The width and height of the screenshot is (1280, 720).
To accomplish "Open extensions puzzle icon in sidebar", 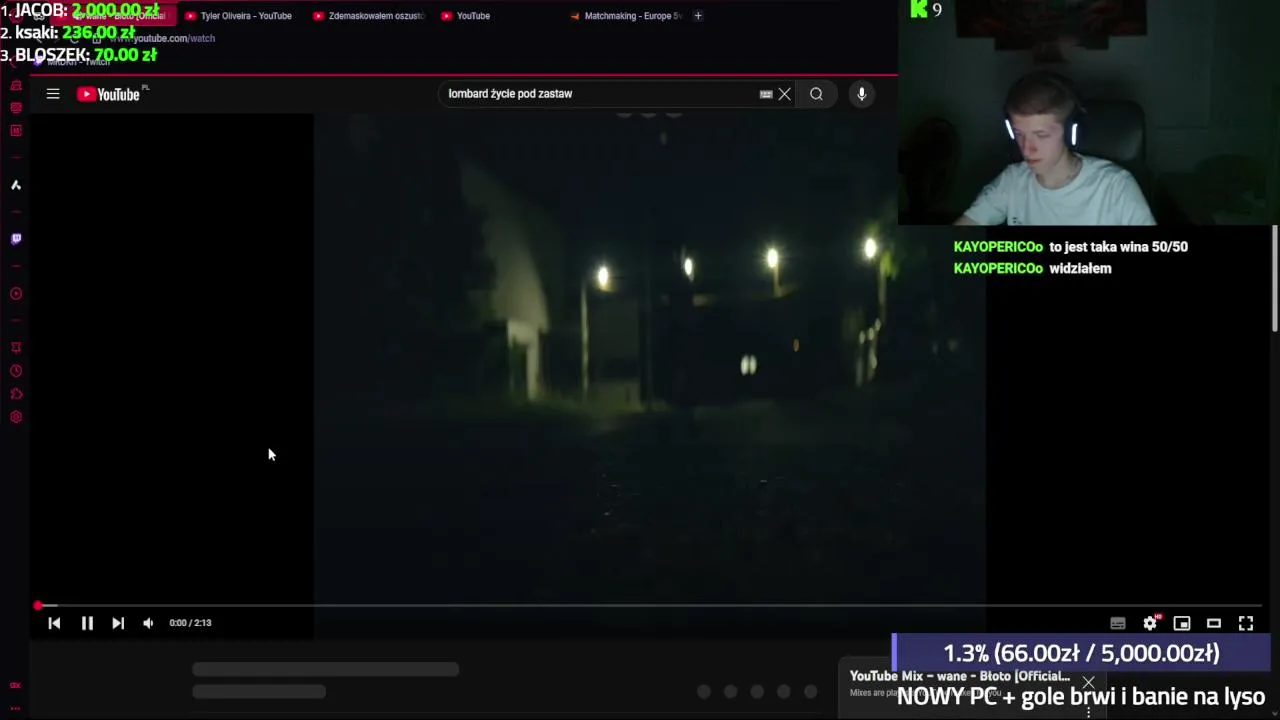I will (x=16, y=394).
